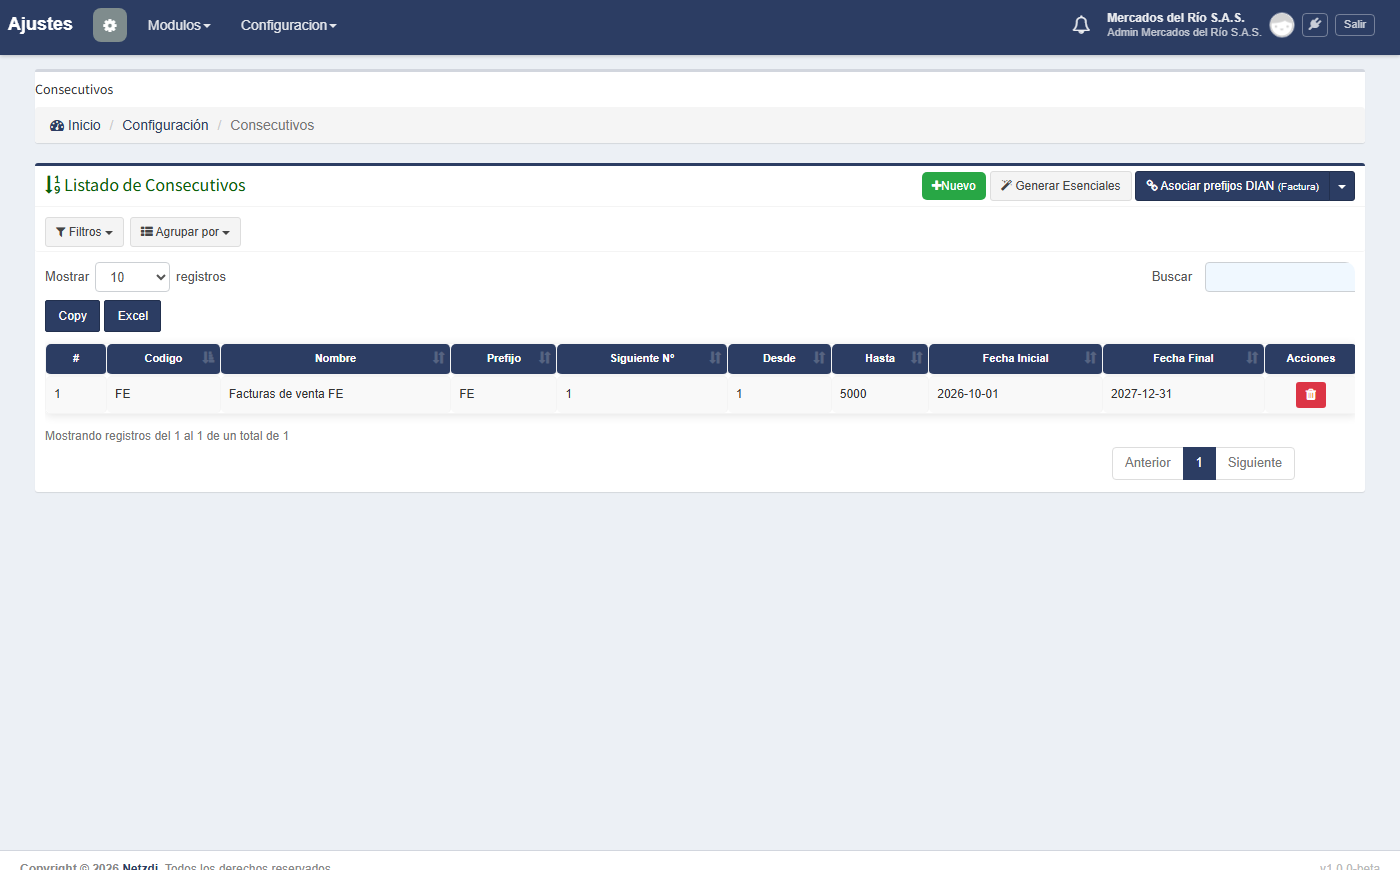Select page 1 in pagination
The image size is (1400, 870).
(1199, 463)
